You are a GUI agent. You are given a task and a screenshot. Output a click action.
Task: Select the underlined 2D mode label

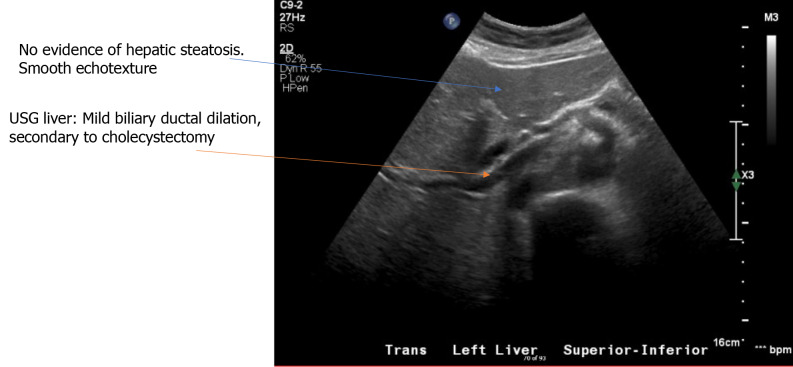[x=286, y=49]
